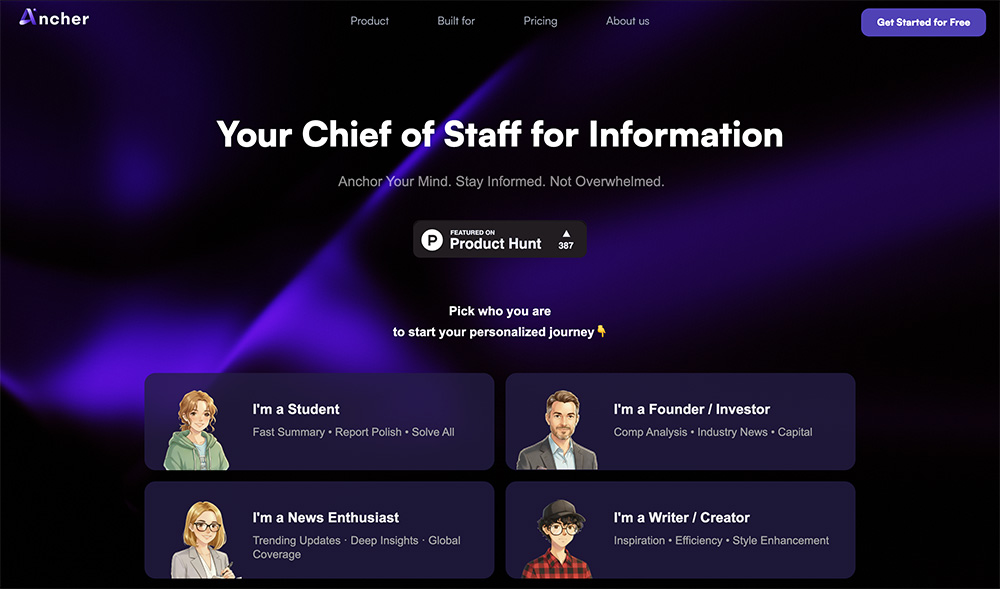
Task: Choose the I'm a Founder / Investor card
Action: pos(680,421)
